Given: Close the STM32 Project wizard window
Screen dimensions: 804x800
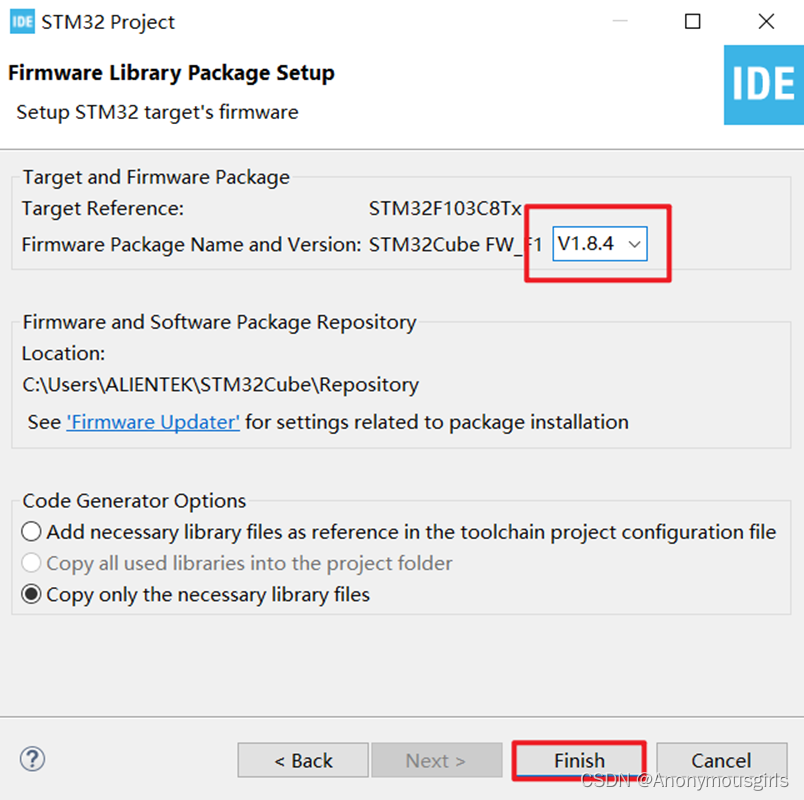Looking at the screenshot, I should point(766,21).
